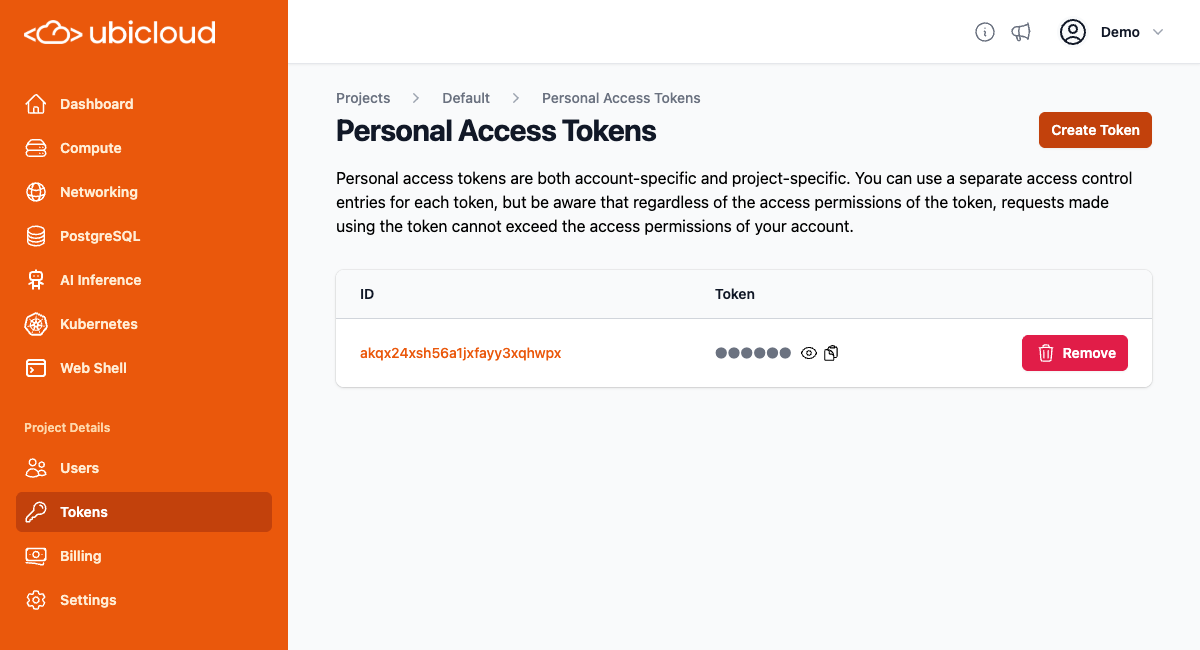
Task: Select Tokens in Project Details
Action: point(85,512)
